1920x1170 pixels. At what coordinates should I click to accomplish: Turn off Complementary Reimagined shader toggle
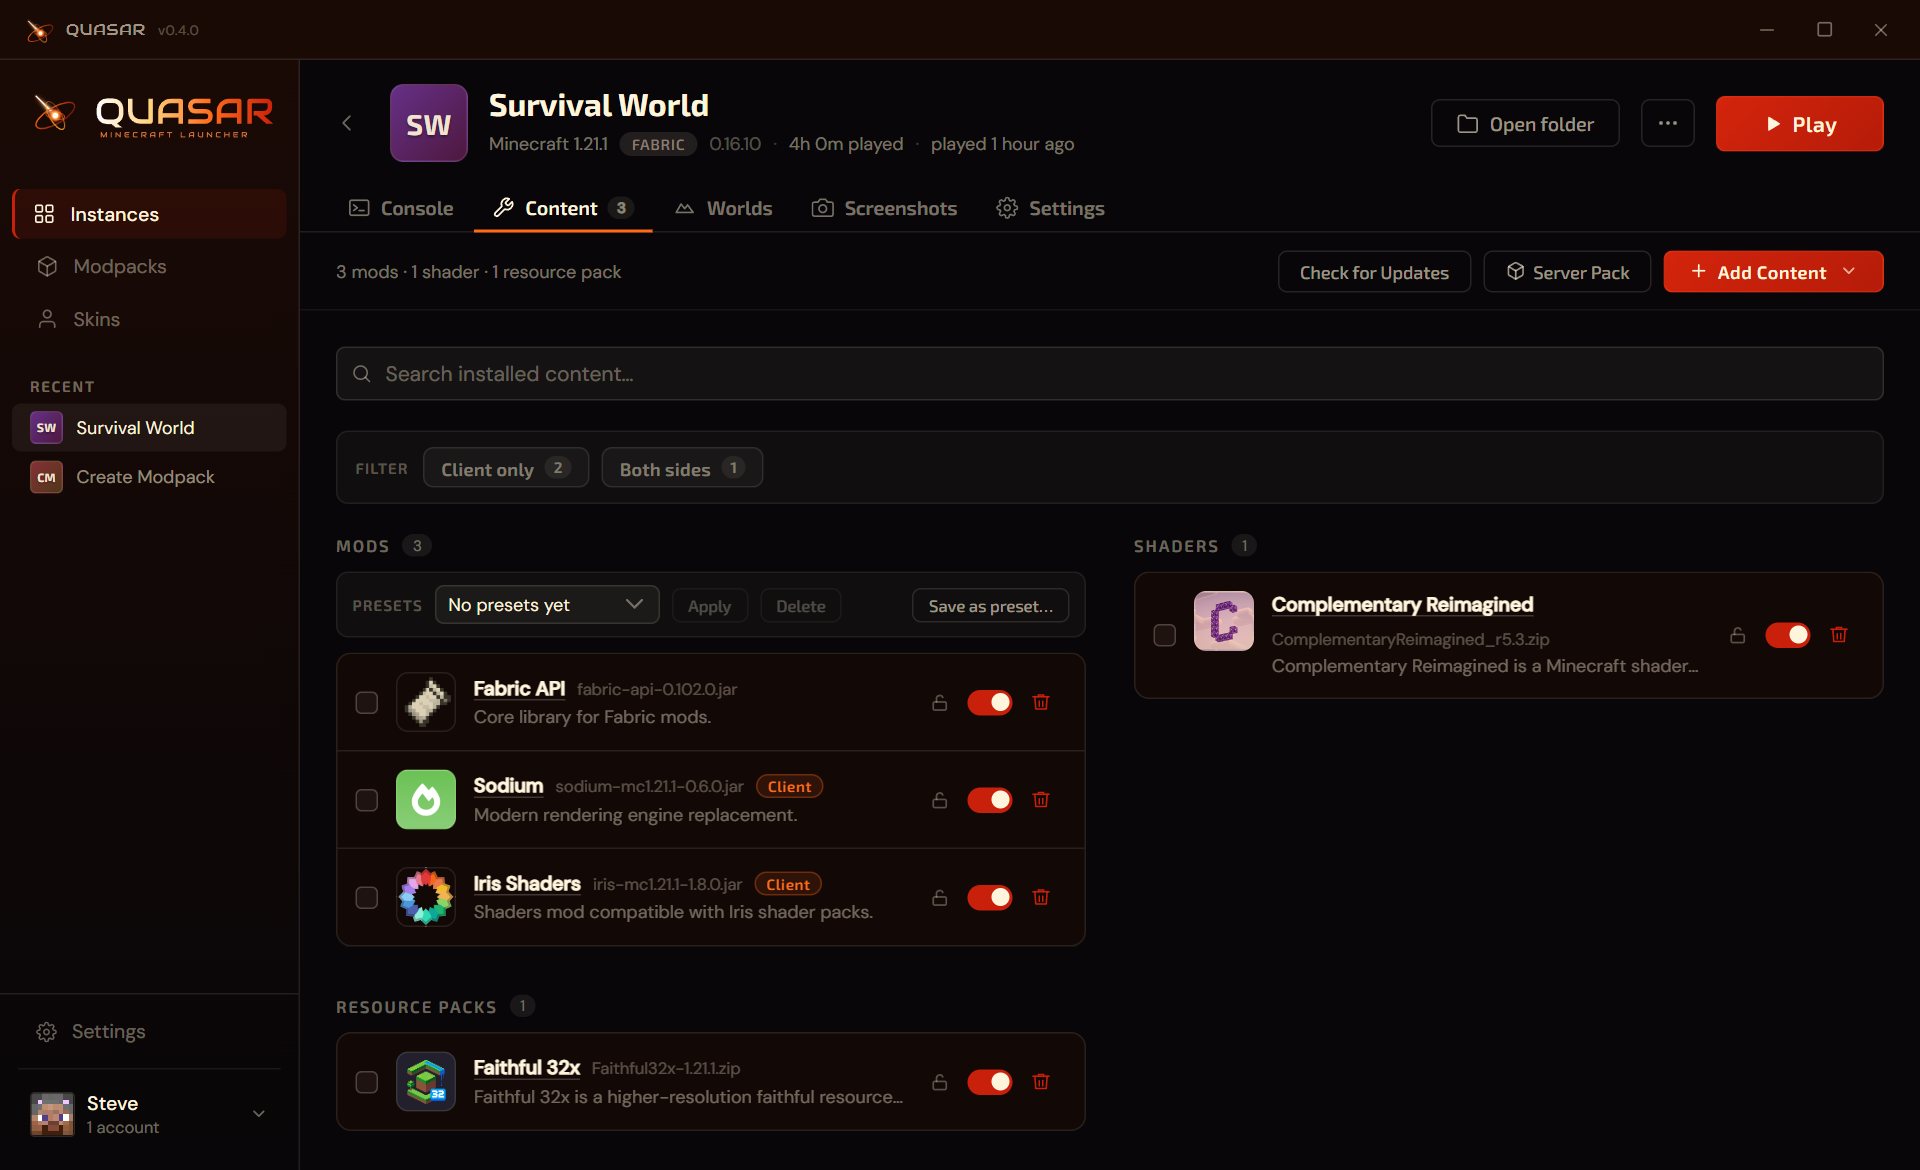pyautogui.click(x=1787, y=635)
